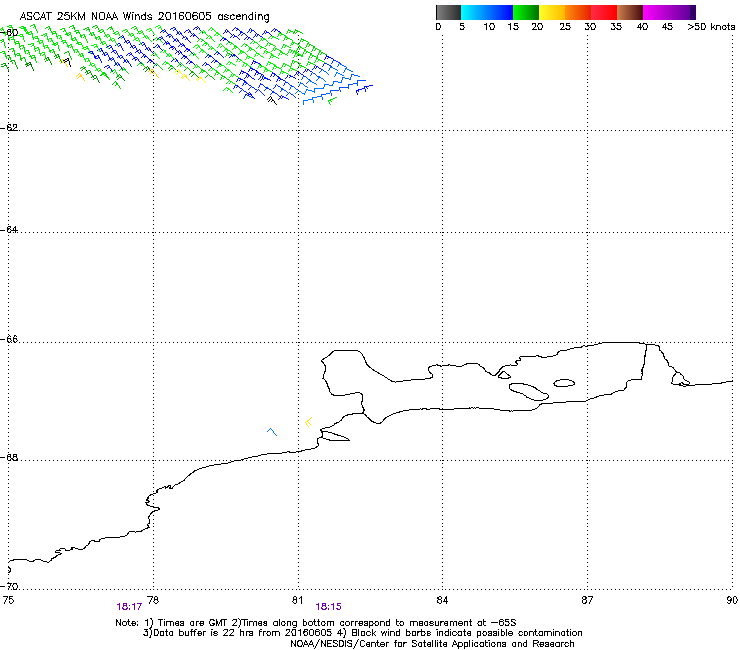Click the longitude 90 axis label
The image size is (740, 650).
click(732, 600)
